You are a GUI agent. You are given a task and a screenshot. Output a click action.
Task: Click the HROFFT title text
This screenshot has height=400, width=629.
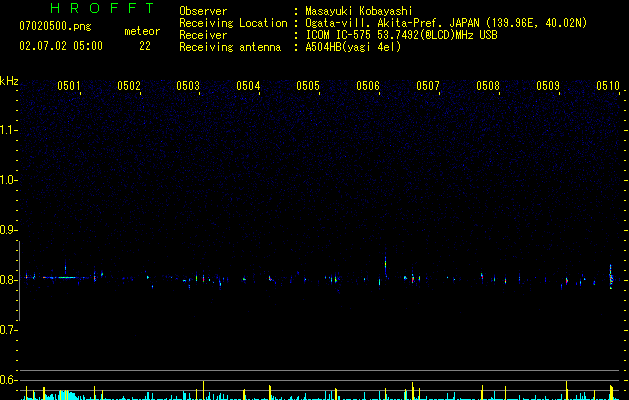pos(103,8)
